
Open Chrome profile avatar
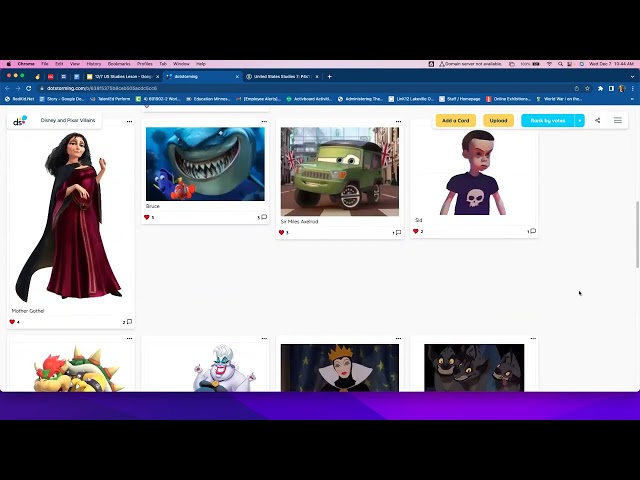click(622, 88)
